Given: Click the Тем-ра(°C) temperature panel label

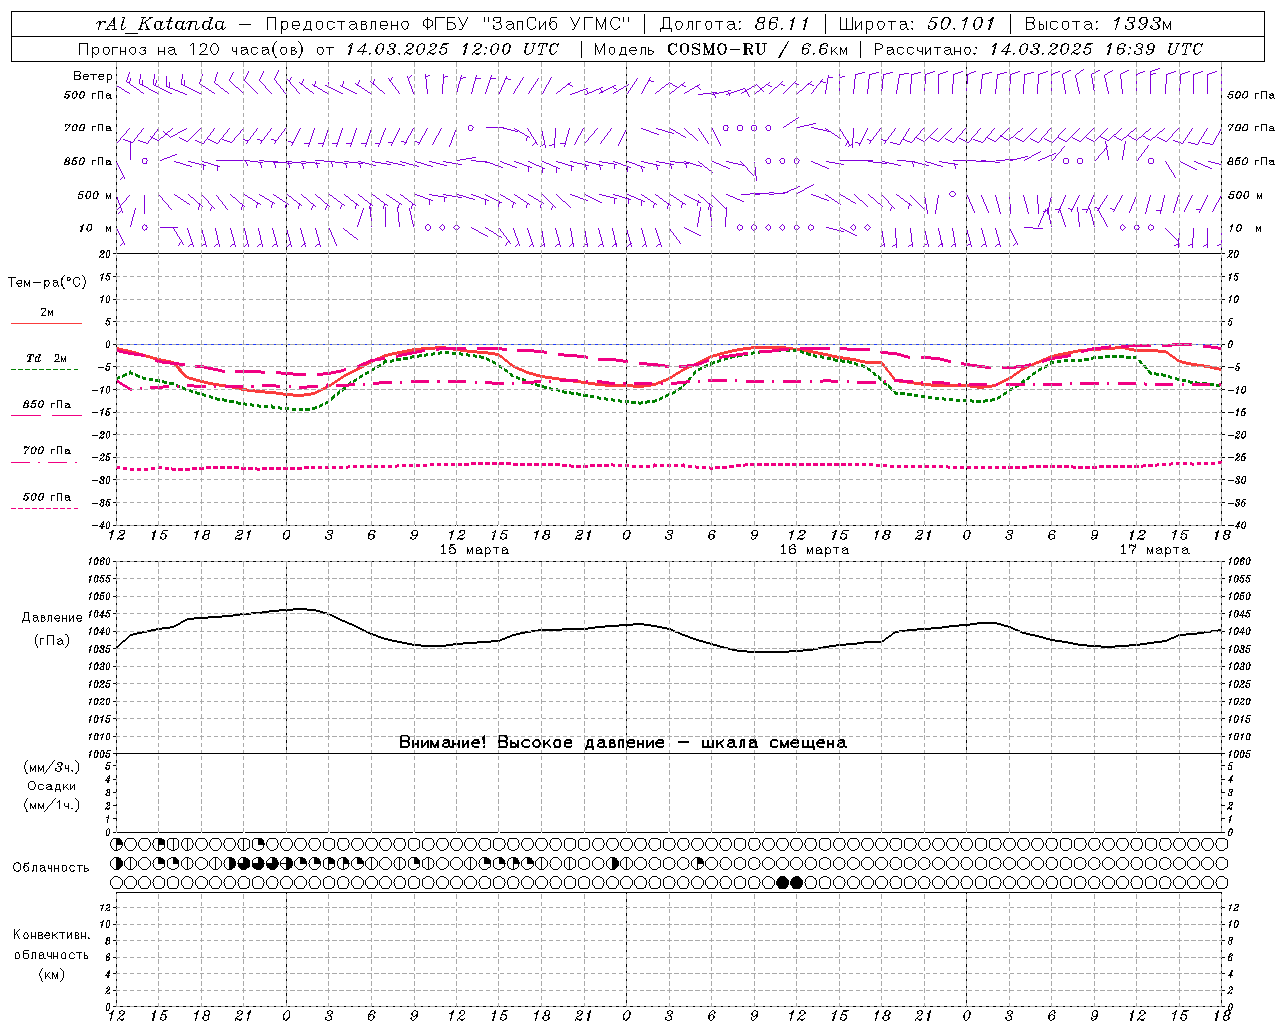Looking at the screenshot, I should click(x=47, y=283).
